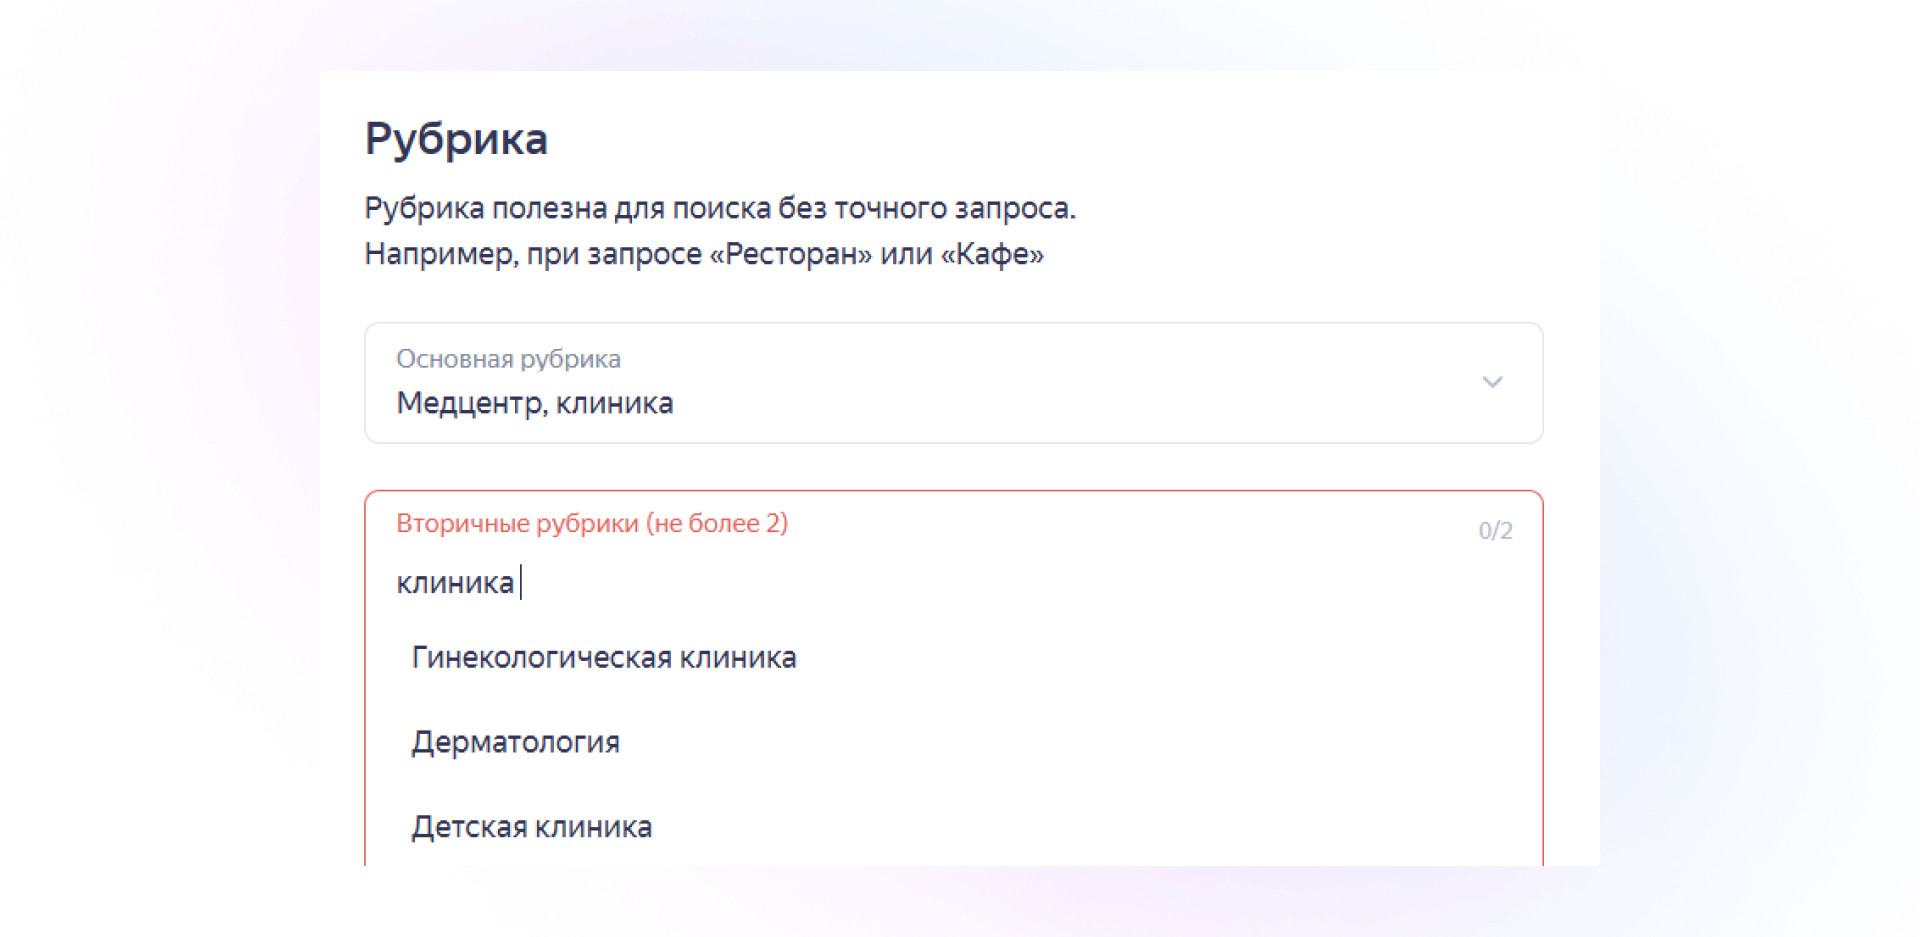Open the "Медцентр, клиника" main category selector
Viewport: 1920px width, 937px height.
pos(534,403)
